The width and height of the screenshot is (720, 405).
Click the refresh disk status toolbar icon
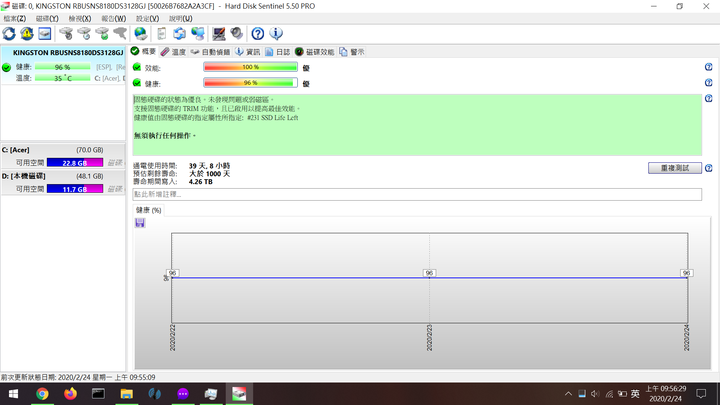click(9, 34)
